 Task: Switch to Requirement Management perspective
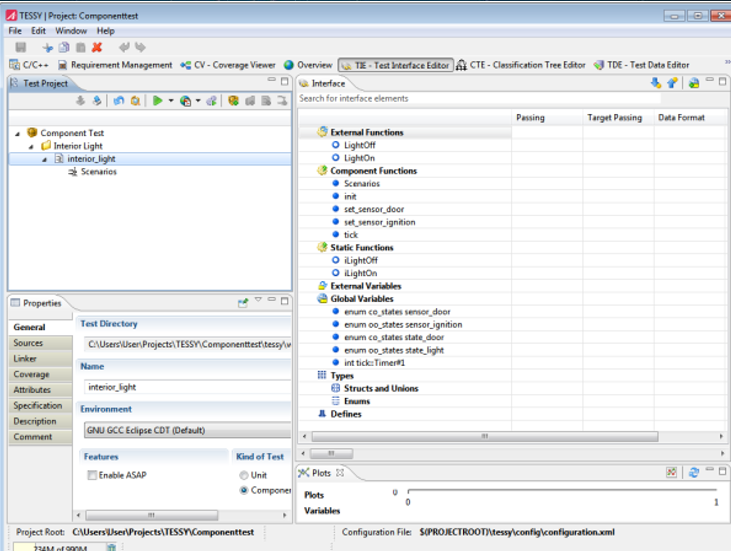point(115,65)
